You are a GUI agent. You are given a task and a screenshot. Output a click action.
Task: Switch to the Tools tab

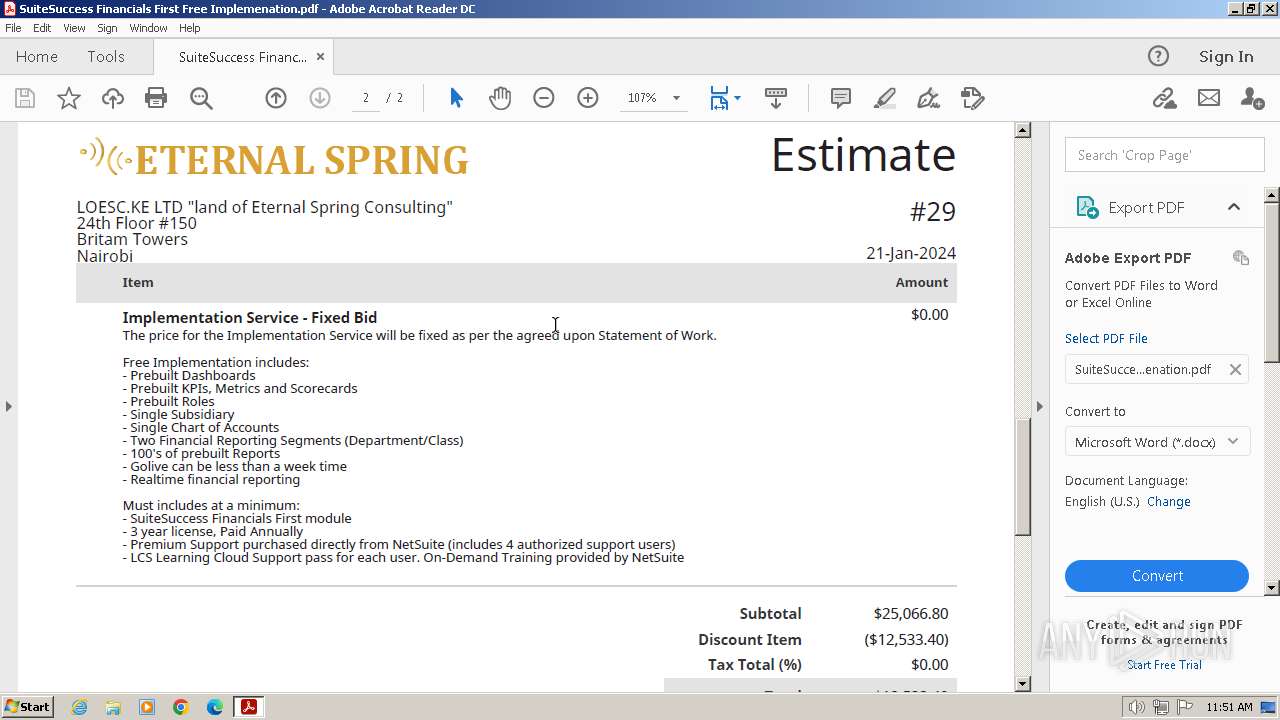(106, 57)
